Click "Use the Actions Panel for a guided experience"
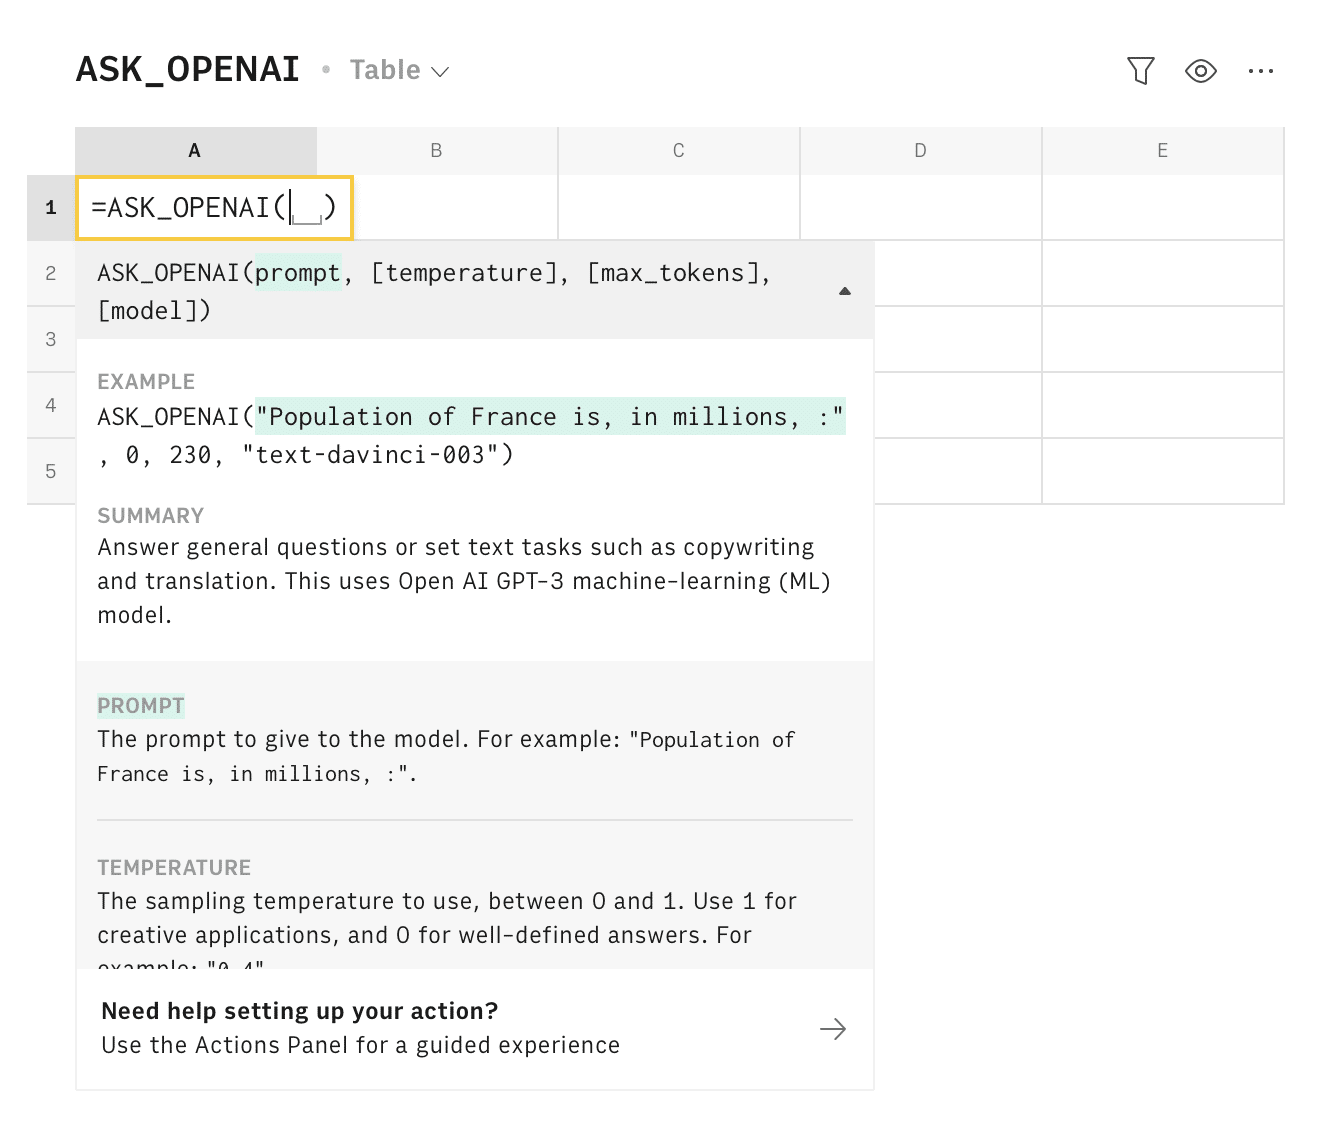 click(359, 1045)
